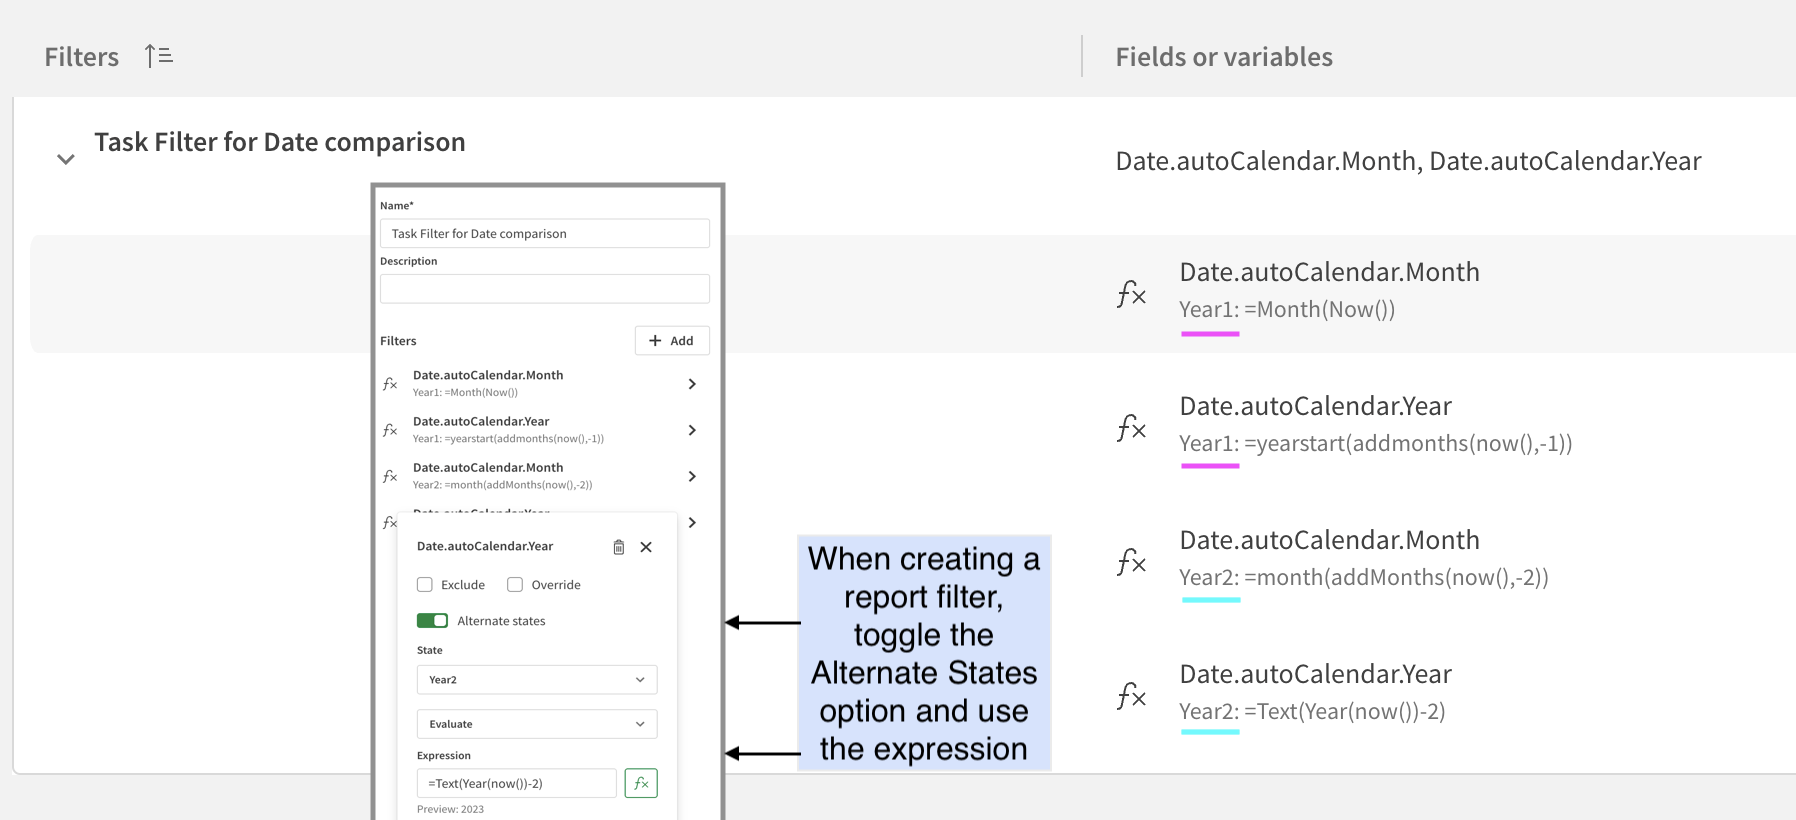
Task: Open the State dropdown showing Year2
Action: coord(537,680)
